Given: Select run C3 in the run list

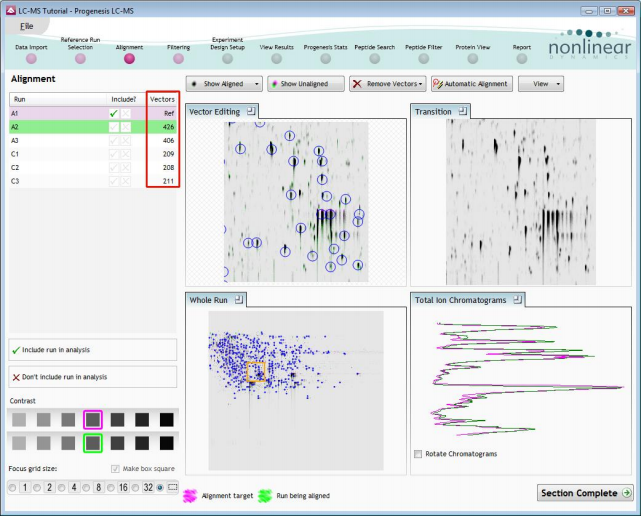Looking at the screenshot, I should (93, 181).
